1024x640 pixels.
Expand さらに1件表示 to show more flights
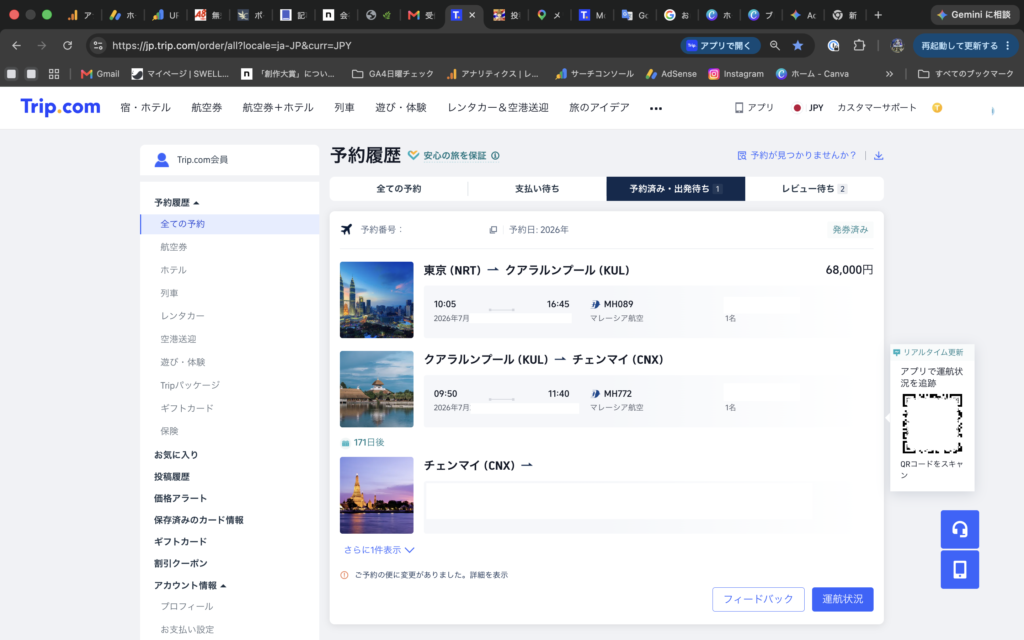[x=379, y=550]
